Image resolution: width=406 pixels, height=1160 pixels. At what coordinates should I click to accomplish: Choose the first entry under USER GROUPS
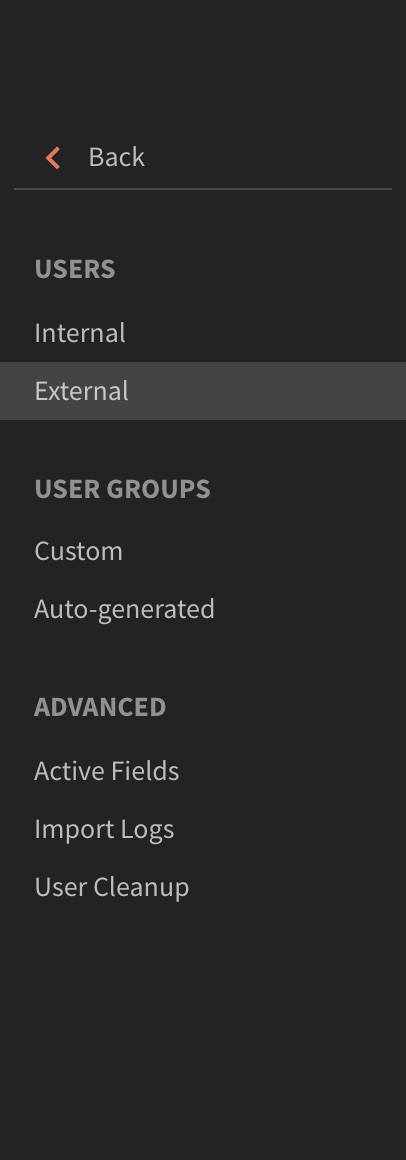[78, 551]
